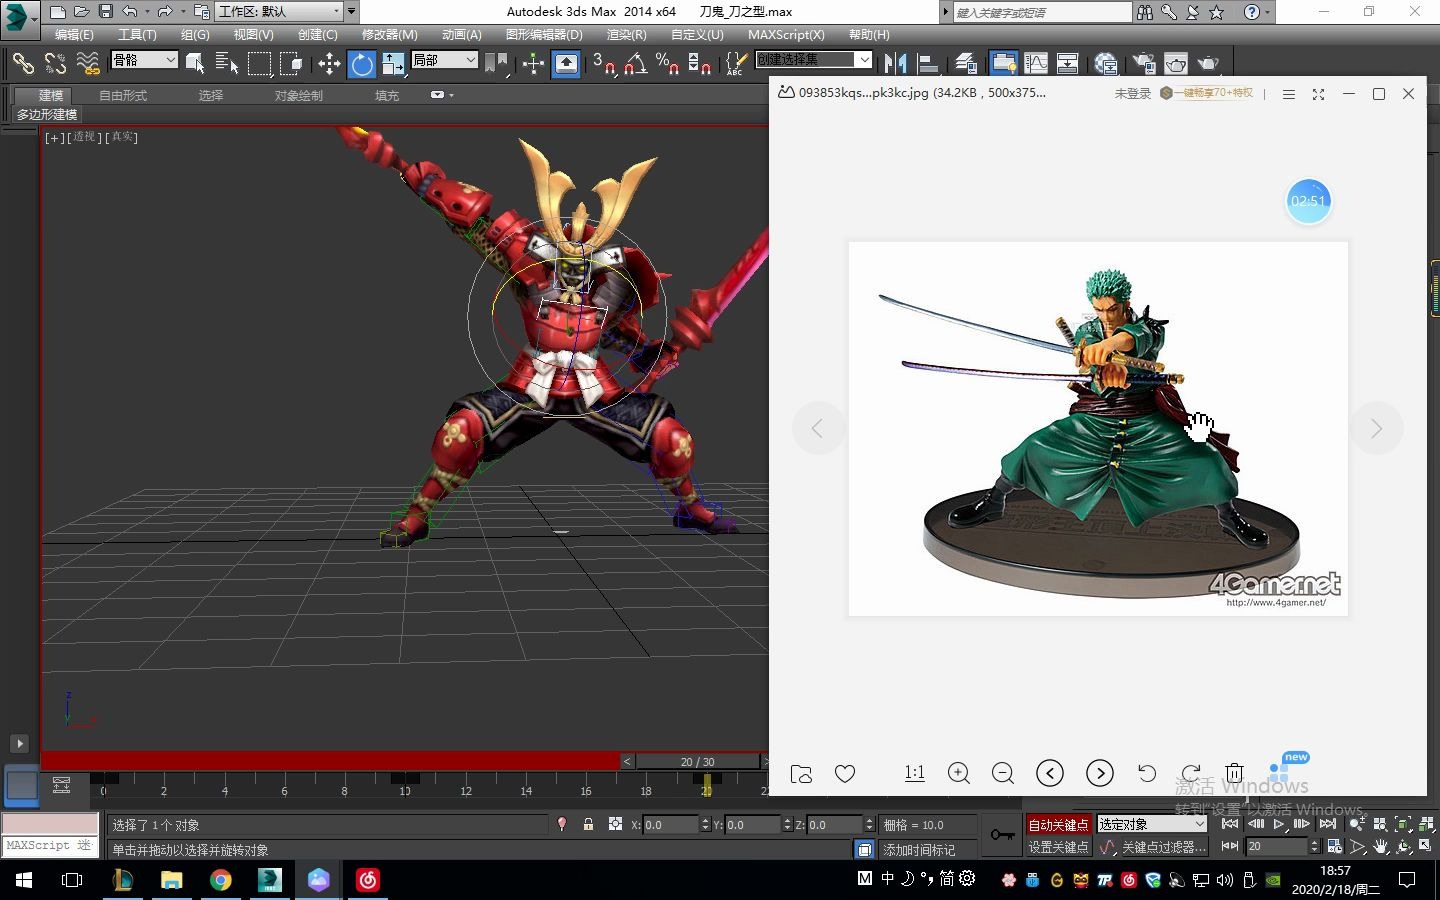The height and width of the screenshot is (900, 1440).
Task: Jump to the animation start frame
Action: point(1230,824)
